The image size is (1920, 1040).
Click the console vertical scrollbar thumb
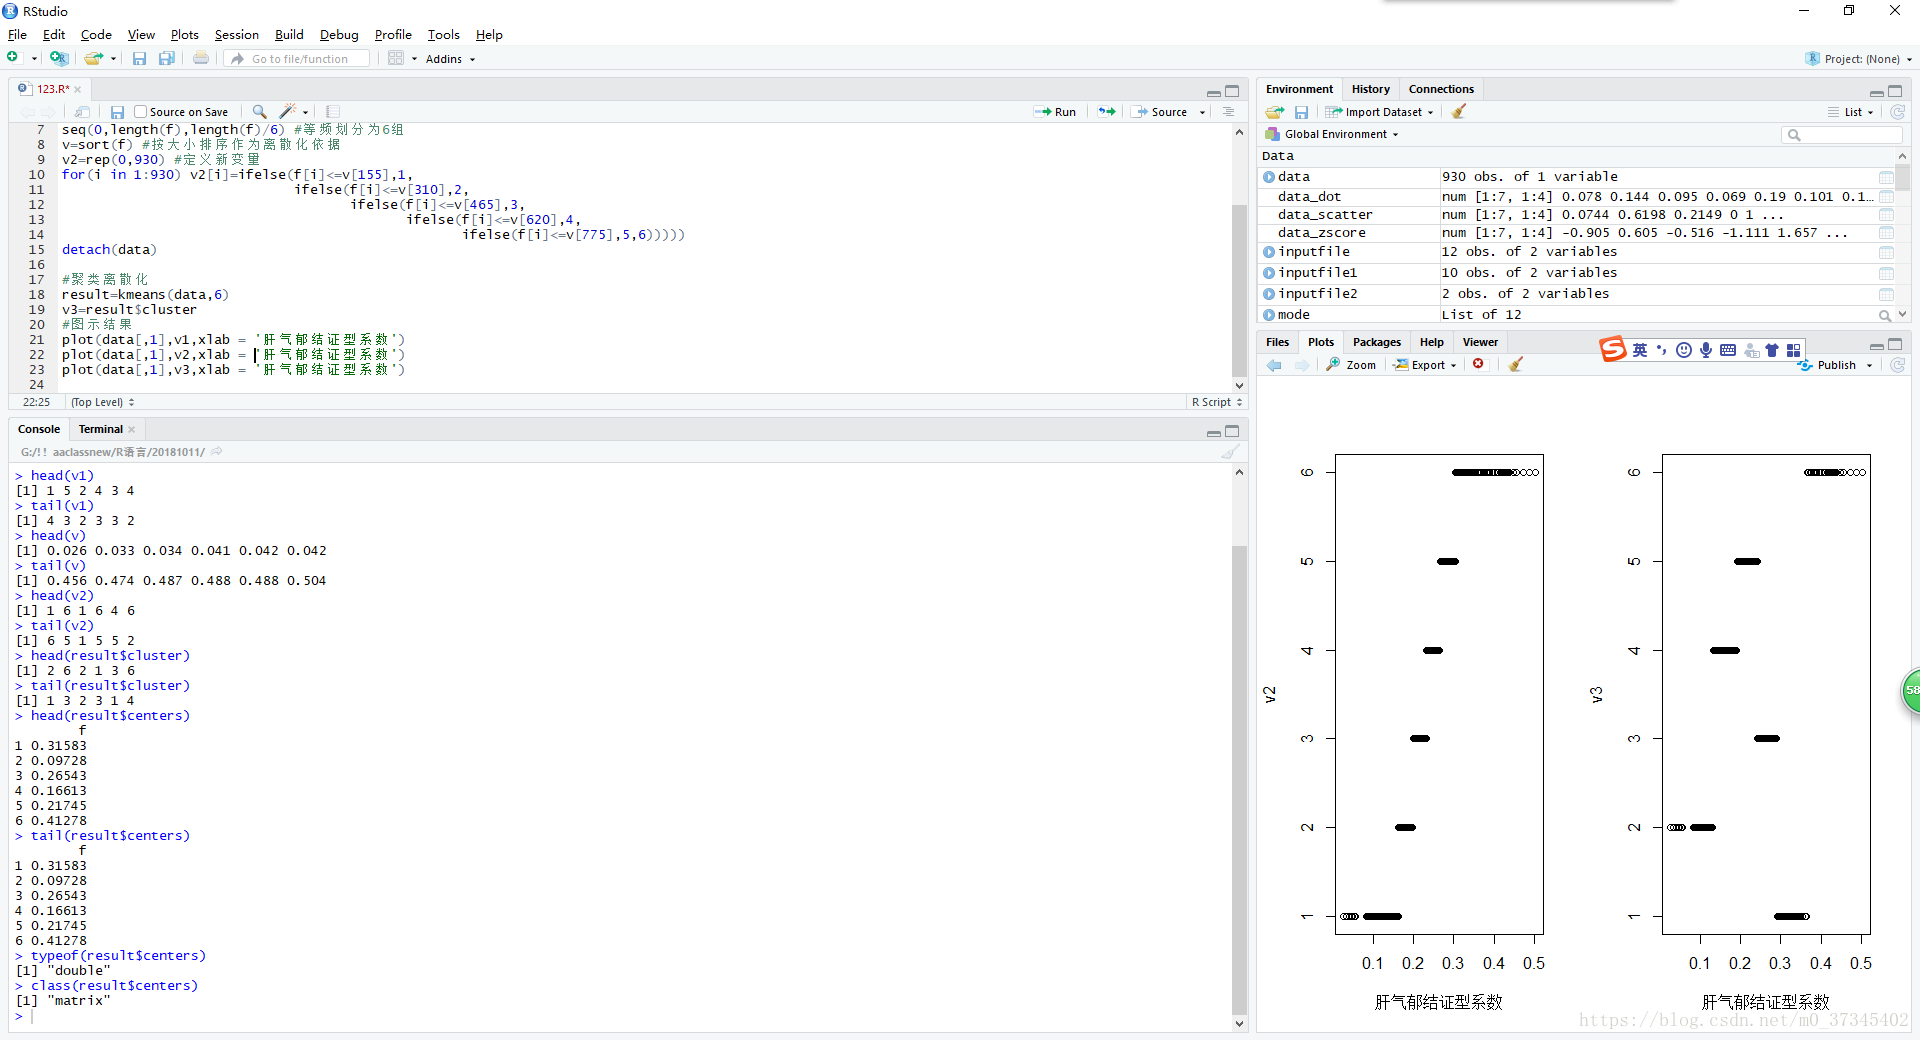click(x=1239, y=780)
